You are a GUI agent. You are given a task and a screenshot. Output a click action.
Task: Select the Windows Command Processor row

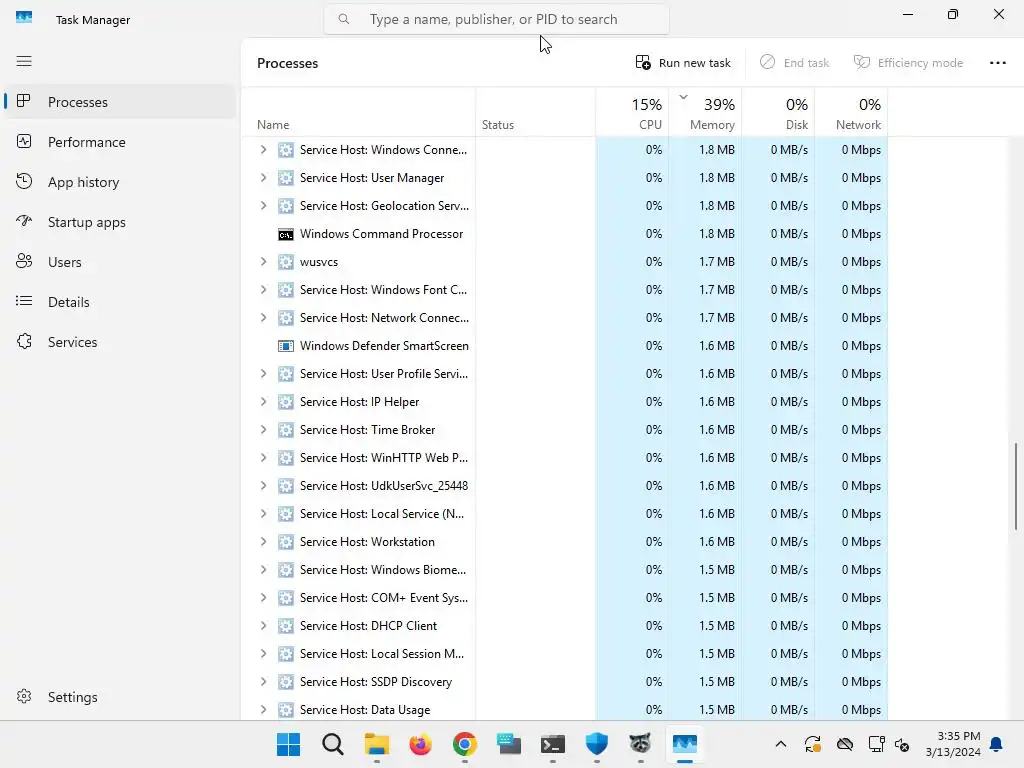tap(564, 234)
